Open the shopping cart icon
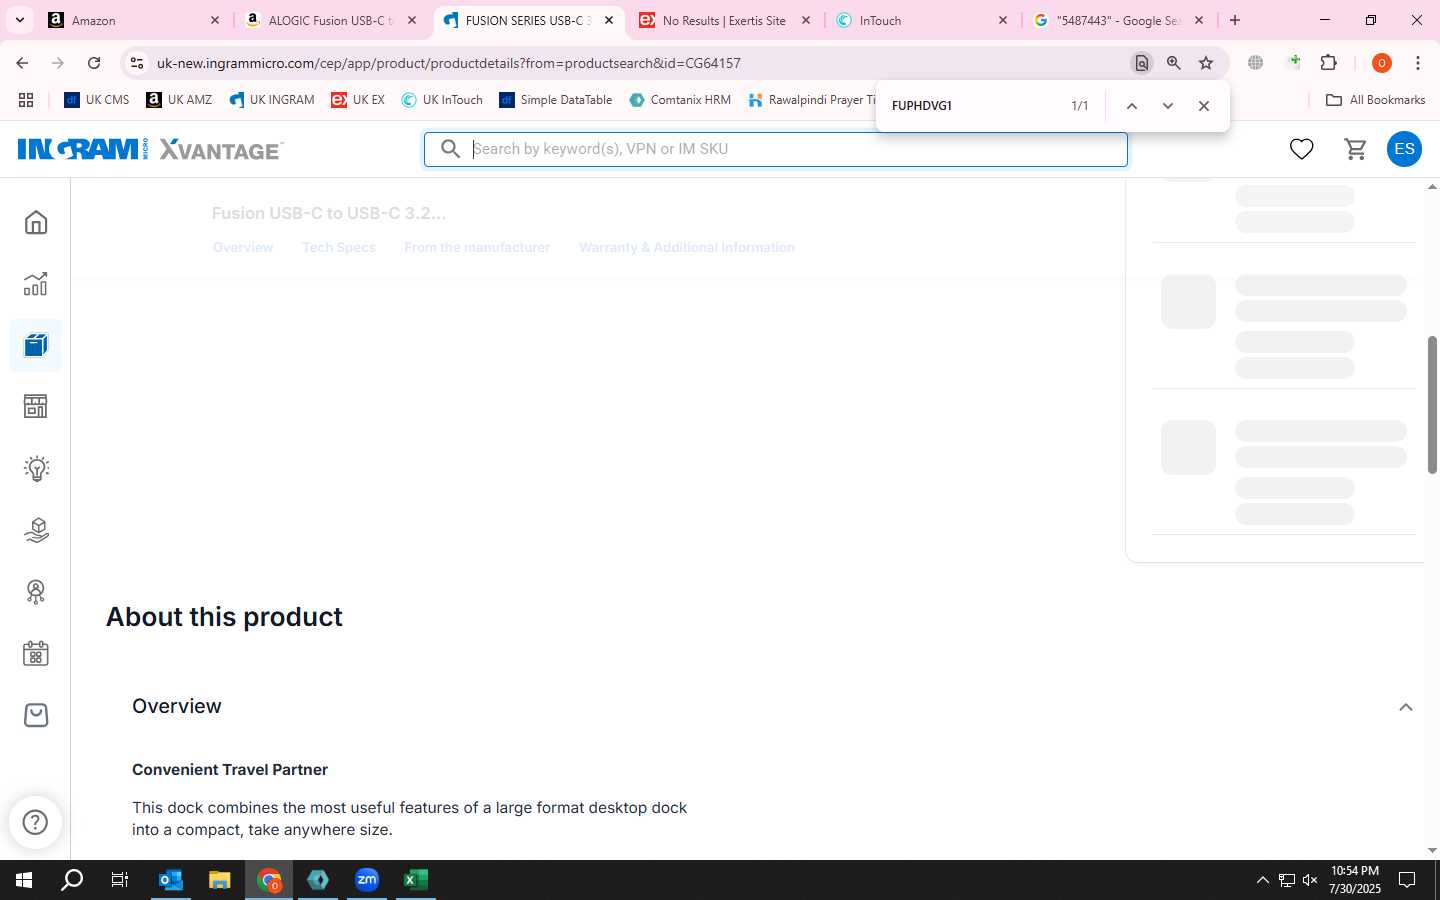This screenshot has height=900, width=1440. pos(1356,149)
